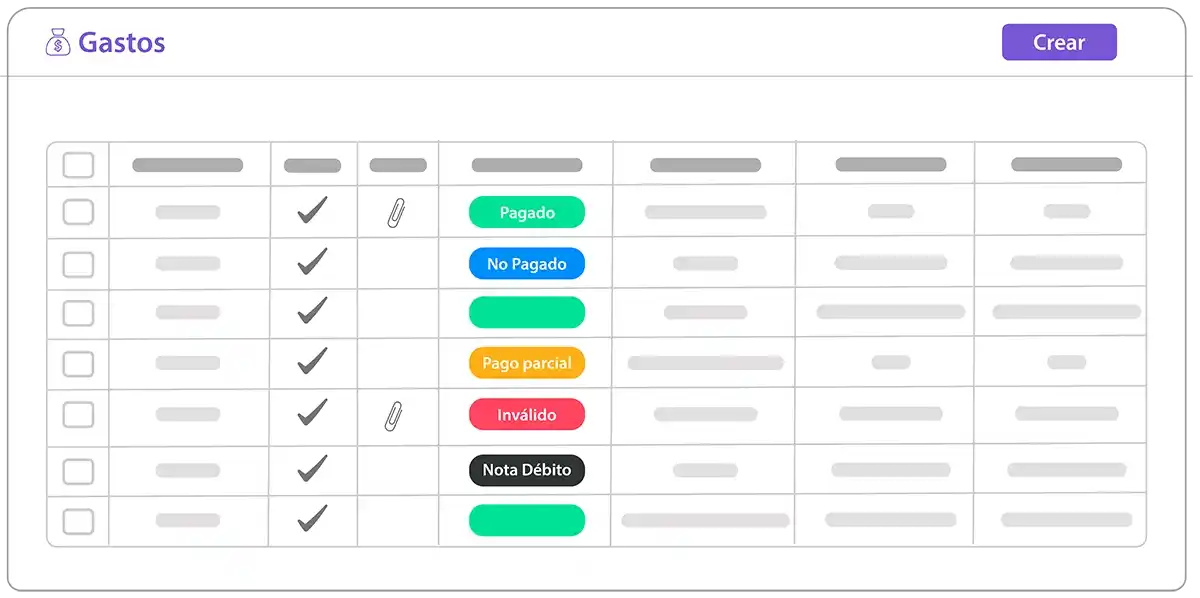Click the checkmark in the Nota Débito row

click(x=313, y=467)
